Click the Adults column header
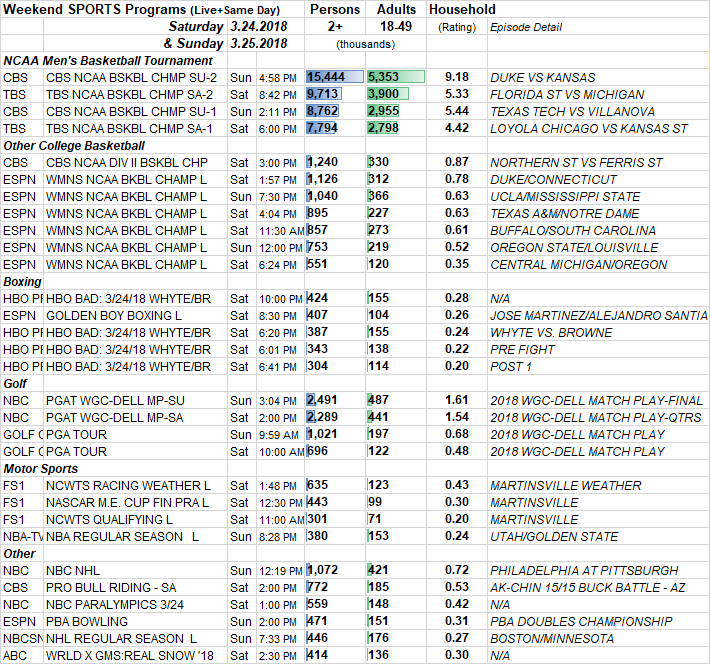Screen dimensions: 710x664 click(396, 10)
